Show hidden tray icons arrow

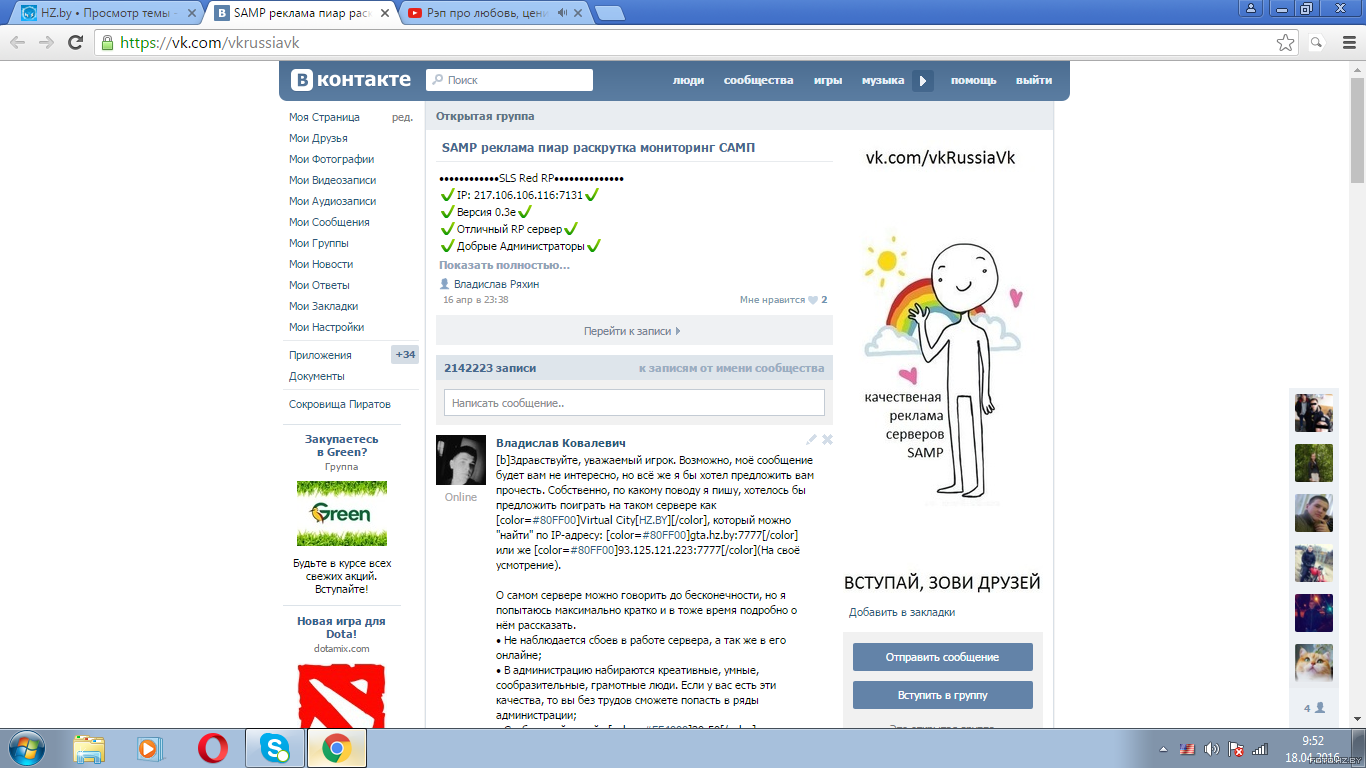[1164, 749]
